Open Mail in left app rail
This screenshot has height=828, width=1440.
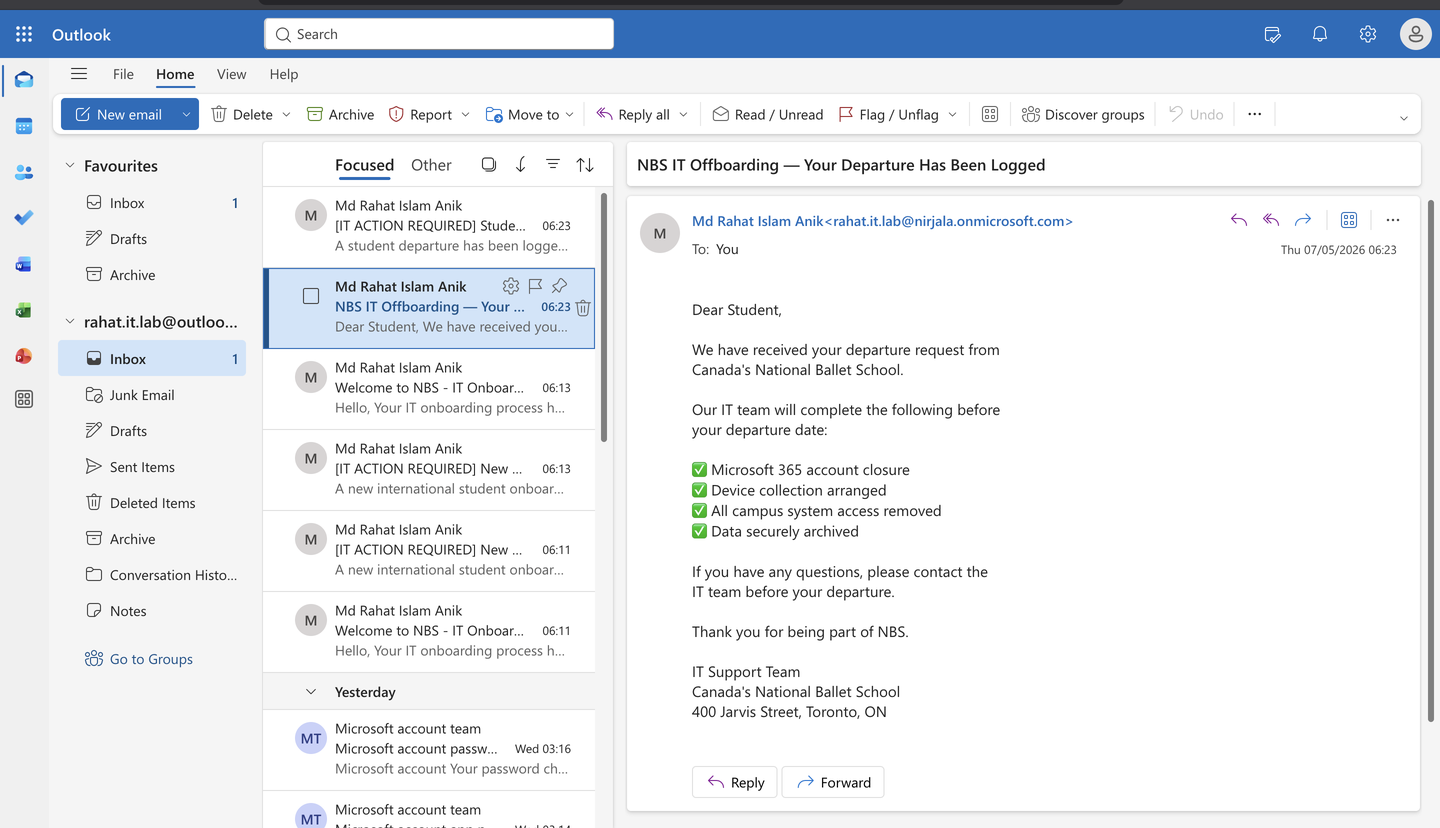point(24,80)
